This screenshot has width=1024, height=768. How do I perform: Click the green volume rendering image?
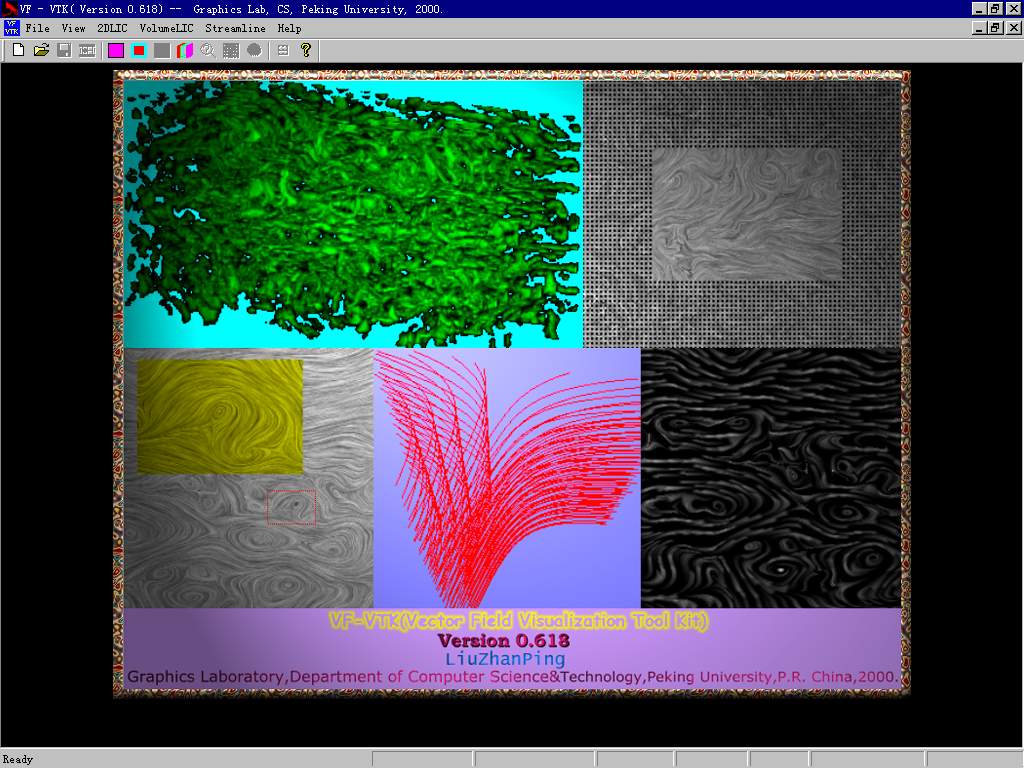coord(353,214)
